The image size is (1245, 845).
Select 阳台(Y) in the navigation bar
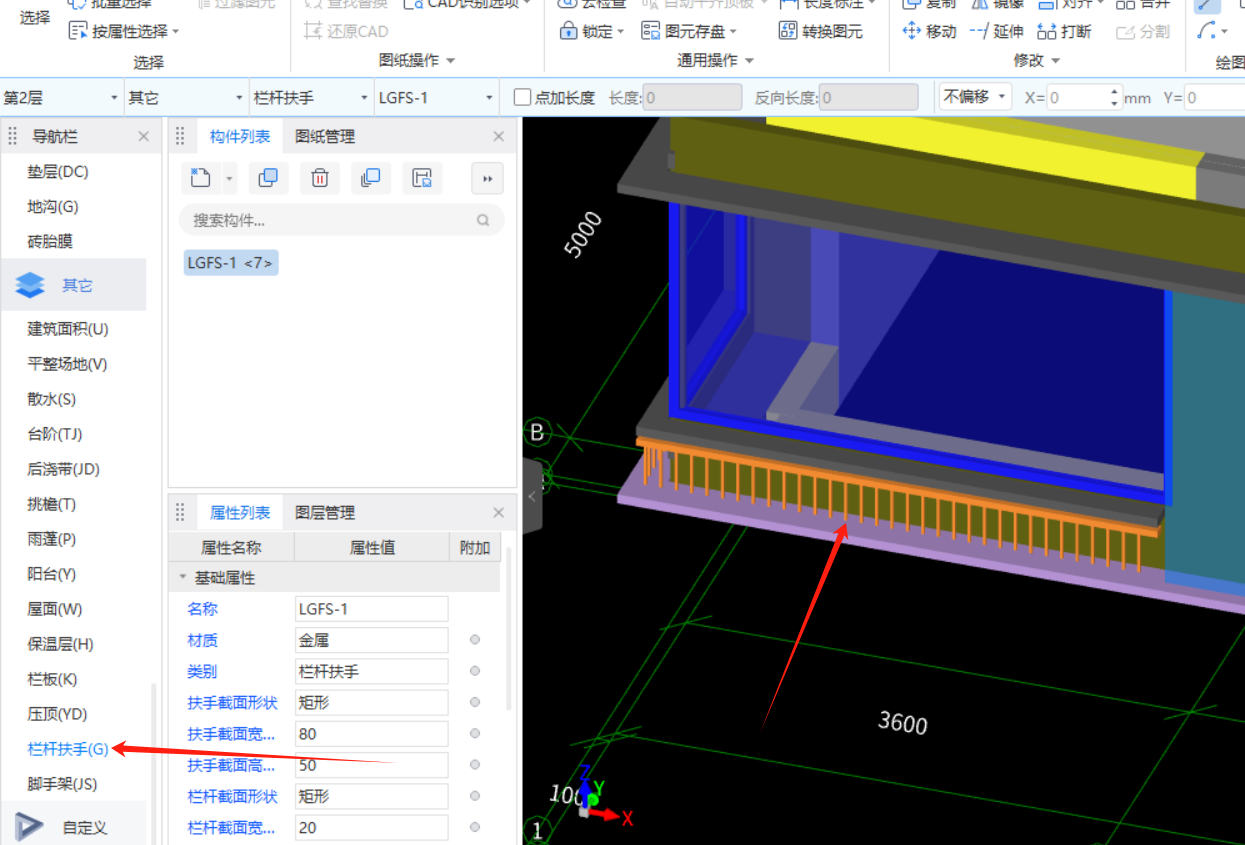tap(52, 574)
